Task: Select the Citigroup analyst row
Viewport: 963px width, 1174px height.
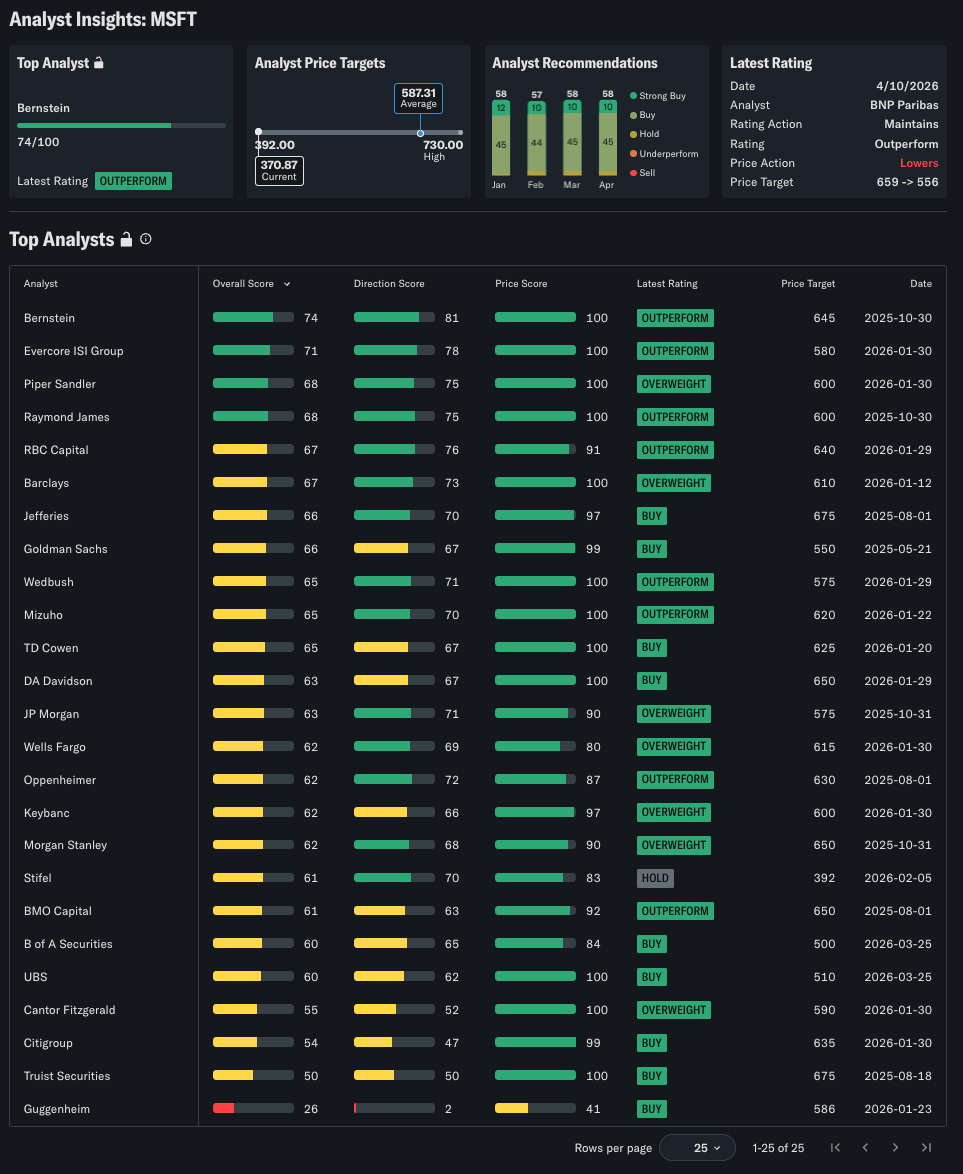Action: coord(478,1043)
